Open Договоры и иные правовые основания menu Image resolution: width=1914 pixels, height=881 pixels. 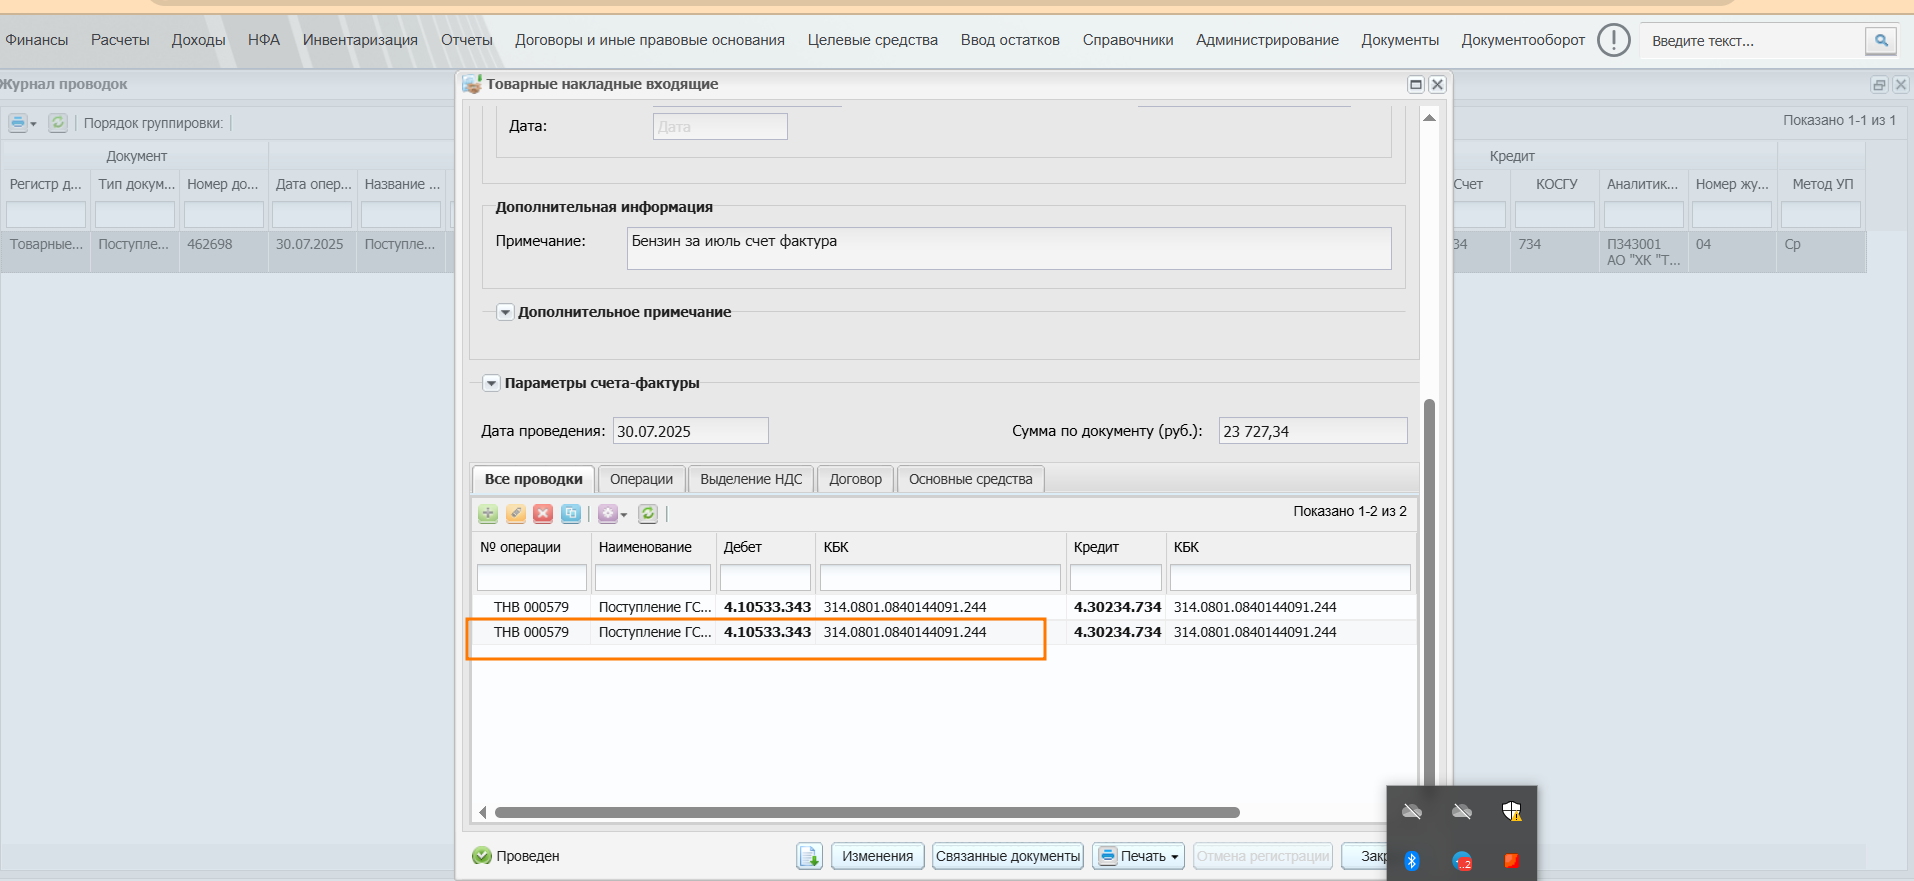650,40
